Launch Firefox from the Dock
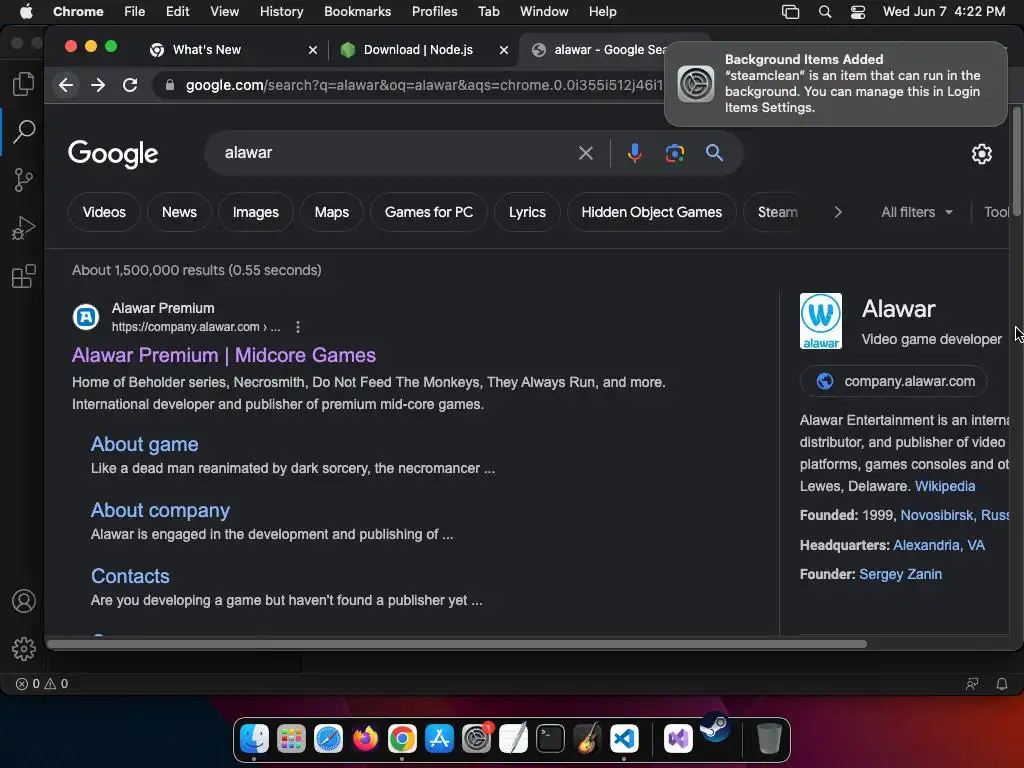Viewport: 1024px width, 768px height. [x=365, y=739]
